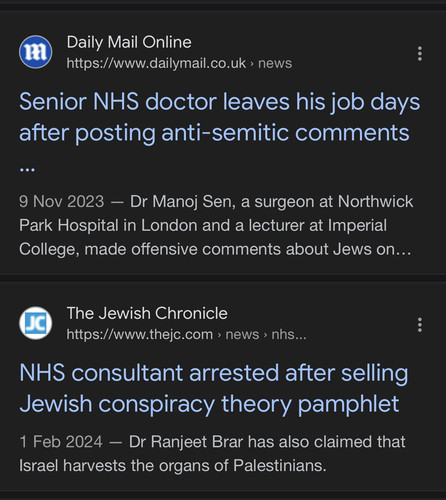Screen dimensions: 446x500
Task: Click the thejc.com URL breadcrumb
Action: click(139, 334)
